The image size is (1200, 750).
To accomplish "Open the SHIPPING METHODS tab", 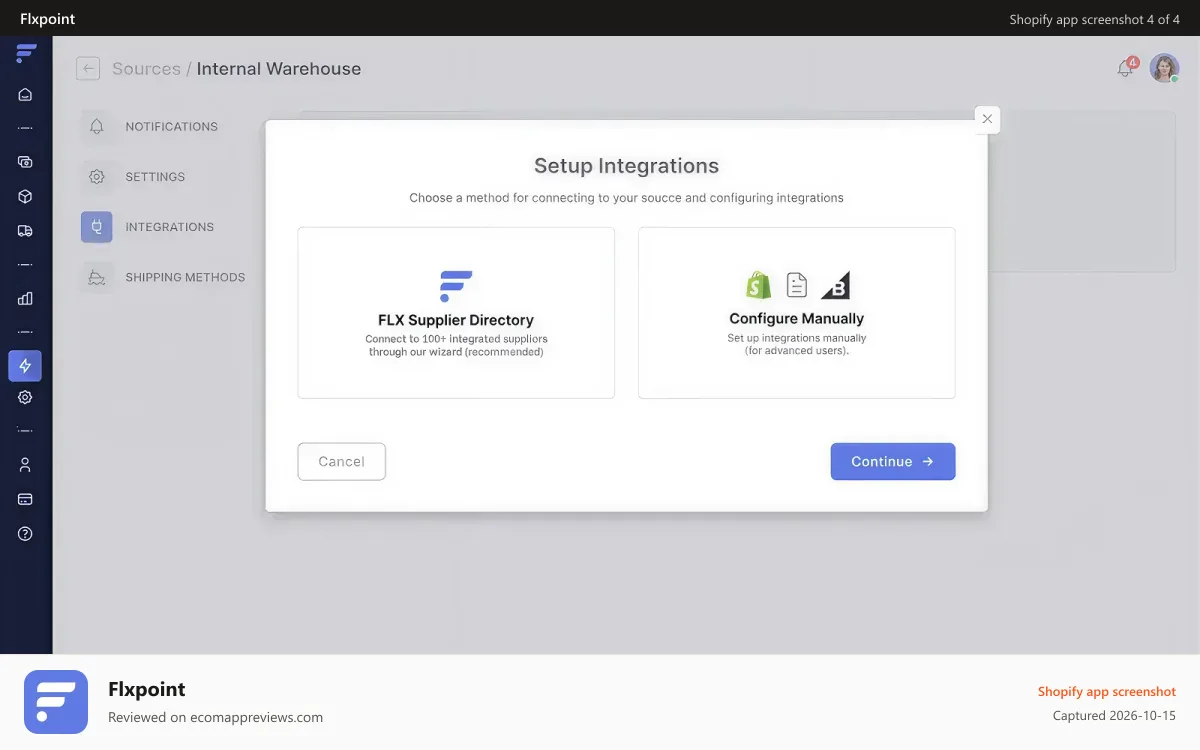I will (185, 277).
